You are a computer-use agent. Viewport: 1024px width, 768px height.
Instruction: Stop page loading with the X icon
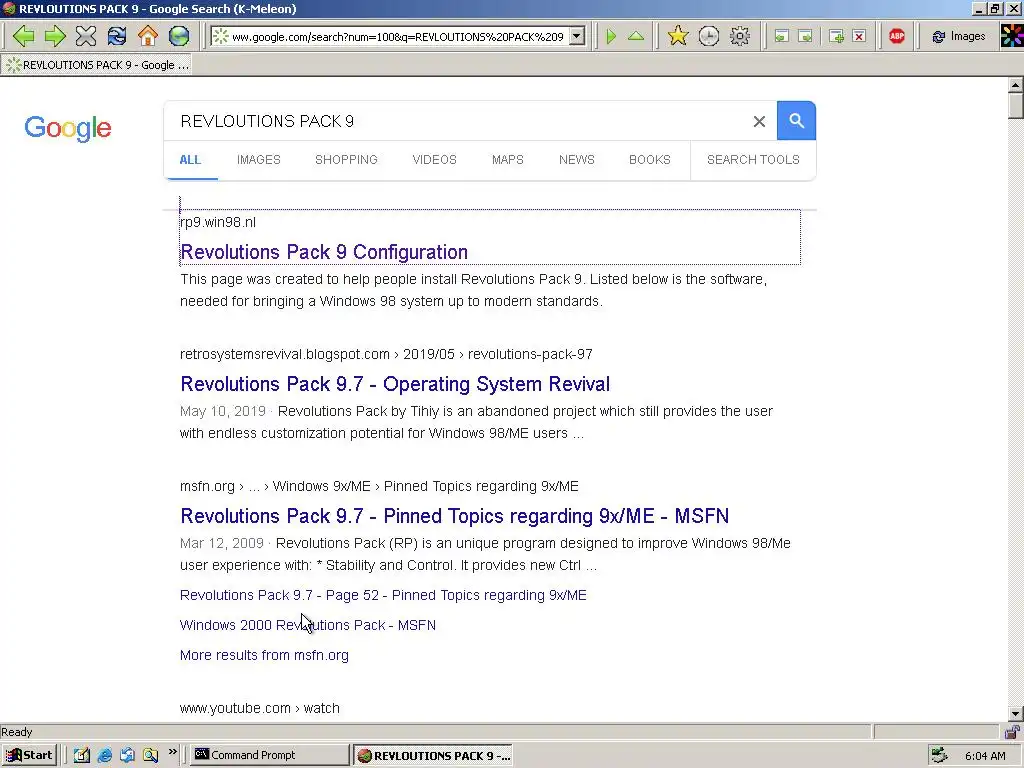(x=86, y=36)
